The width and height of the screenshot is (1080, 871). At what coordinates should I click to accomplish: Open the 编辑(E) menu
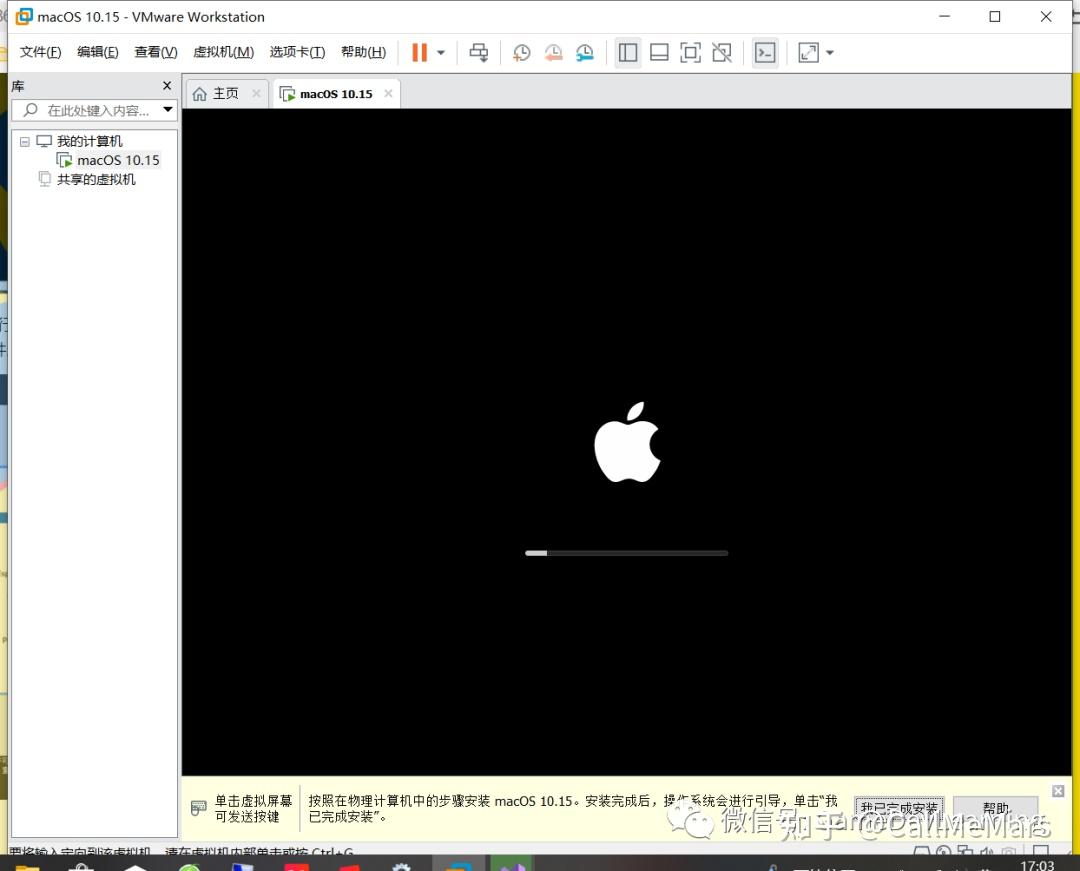tap(98, 52)
